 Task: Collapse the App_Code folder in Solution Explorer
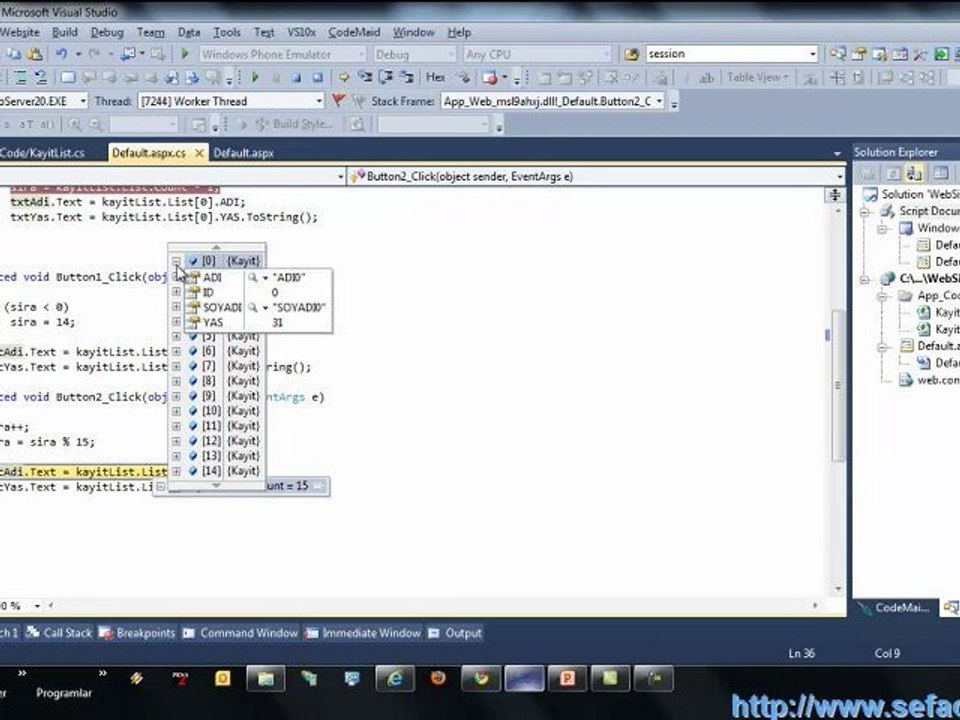click(882, 296)
